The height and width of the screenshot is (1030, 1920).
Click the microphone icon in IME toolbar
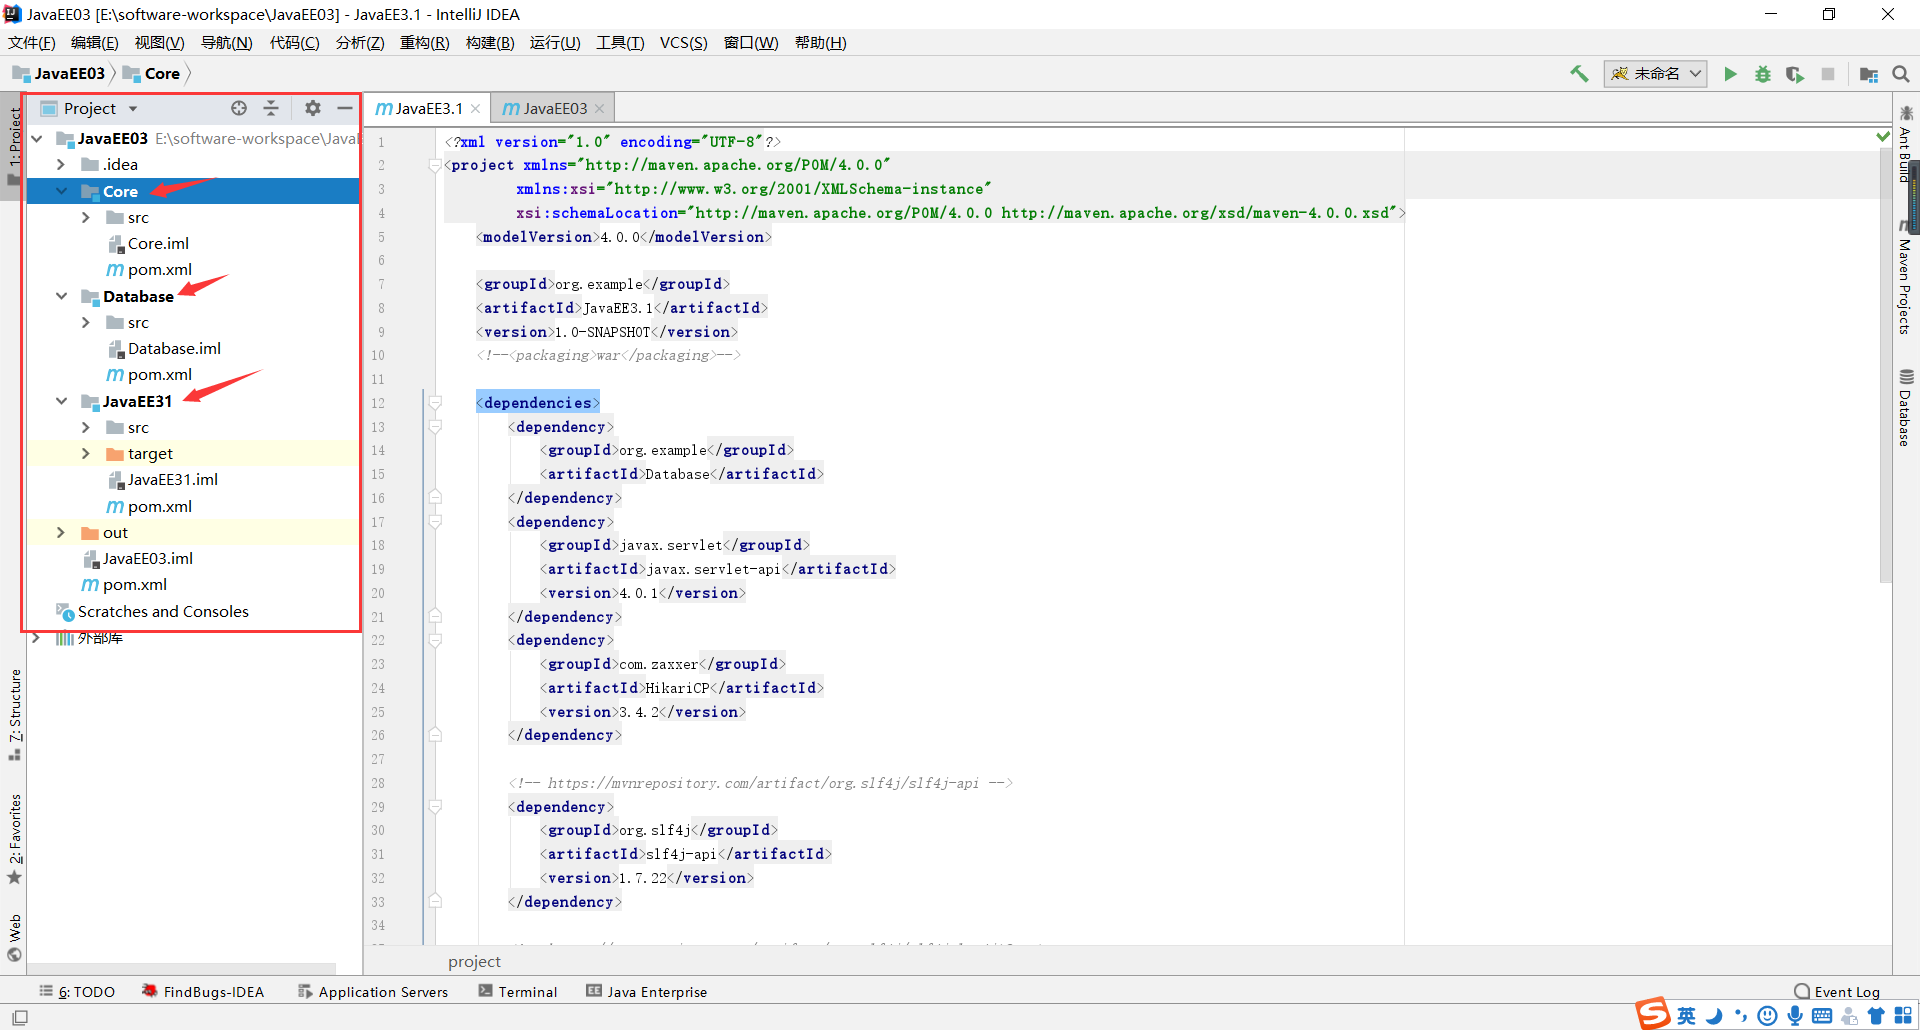1795,1016
